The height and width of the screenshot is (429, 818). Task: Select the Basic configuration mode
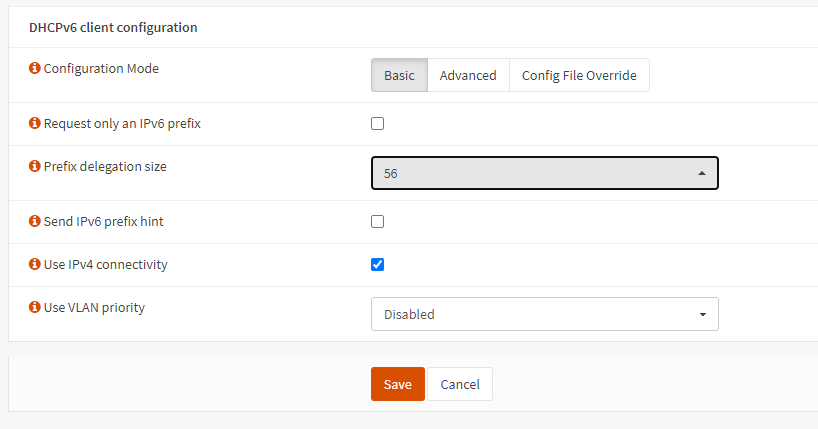[400, 76]
